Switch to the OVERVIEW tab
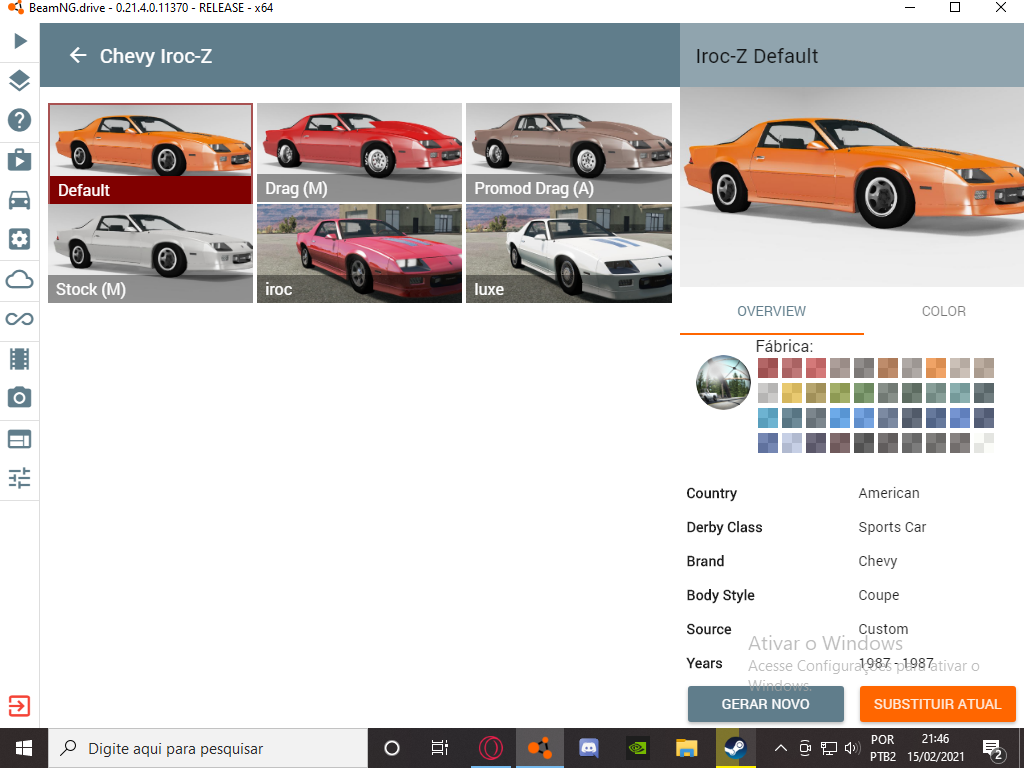Image resolution: width=1024 pixels, height=768 pixels. [771, 312]
